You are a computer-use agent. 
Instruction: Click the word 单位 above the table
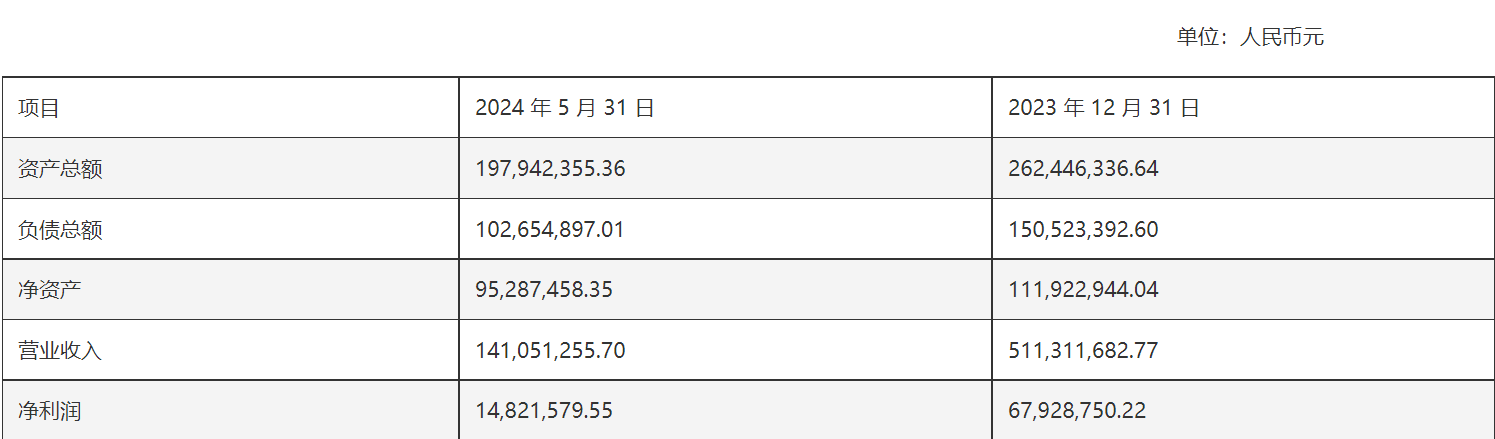1197,38
